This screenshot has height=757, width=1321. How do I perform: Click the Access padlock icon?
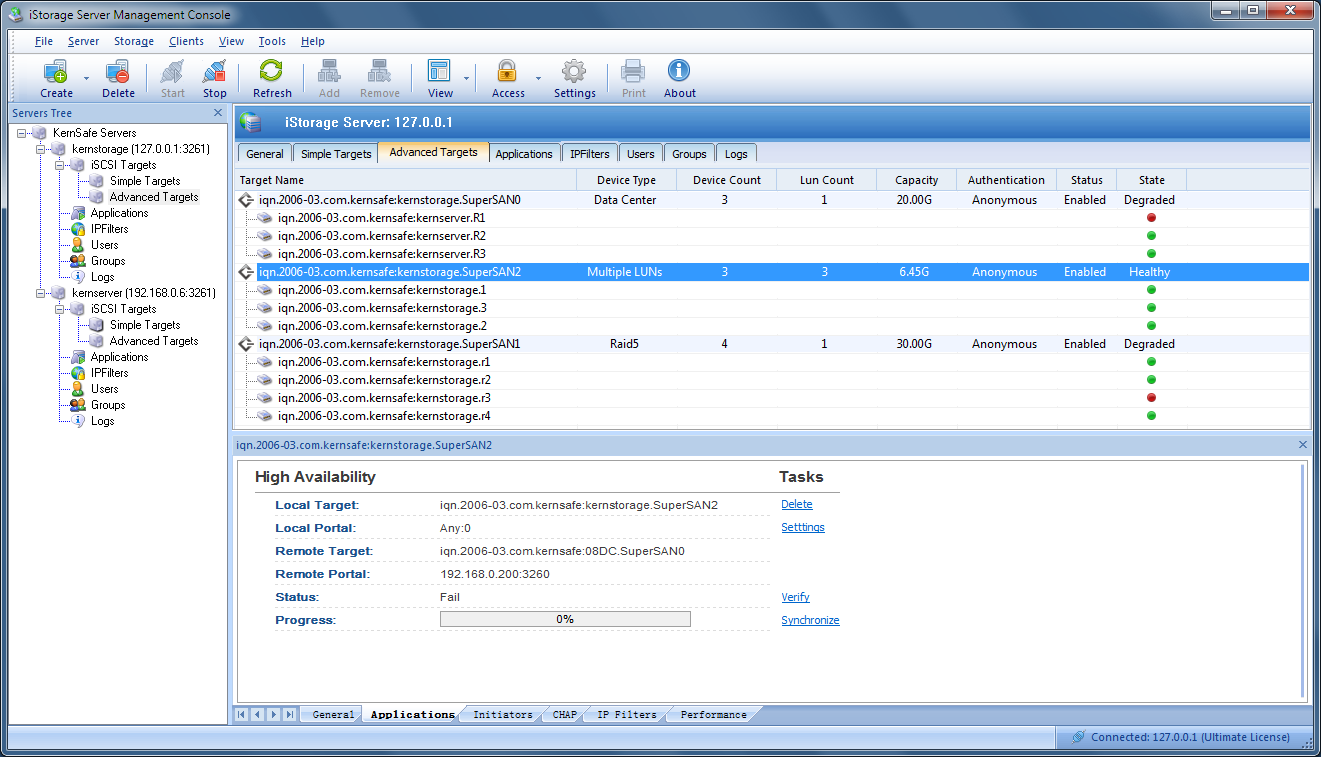508,72
